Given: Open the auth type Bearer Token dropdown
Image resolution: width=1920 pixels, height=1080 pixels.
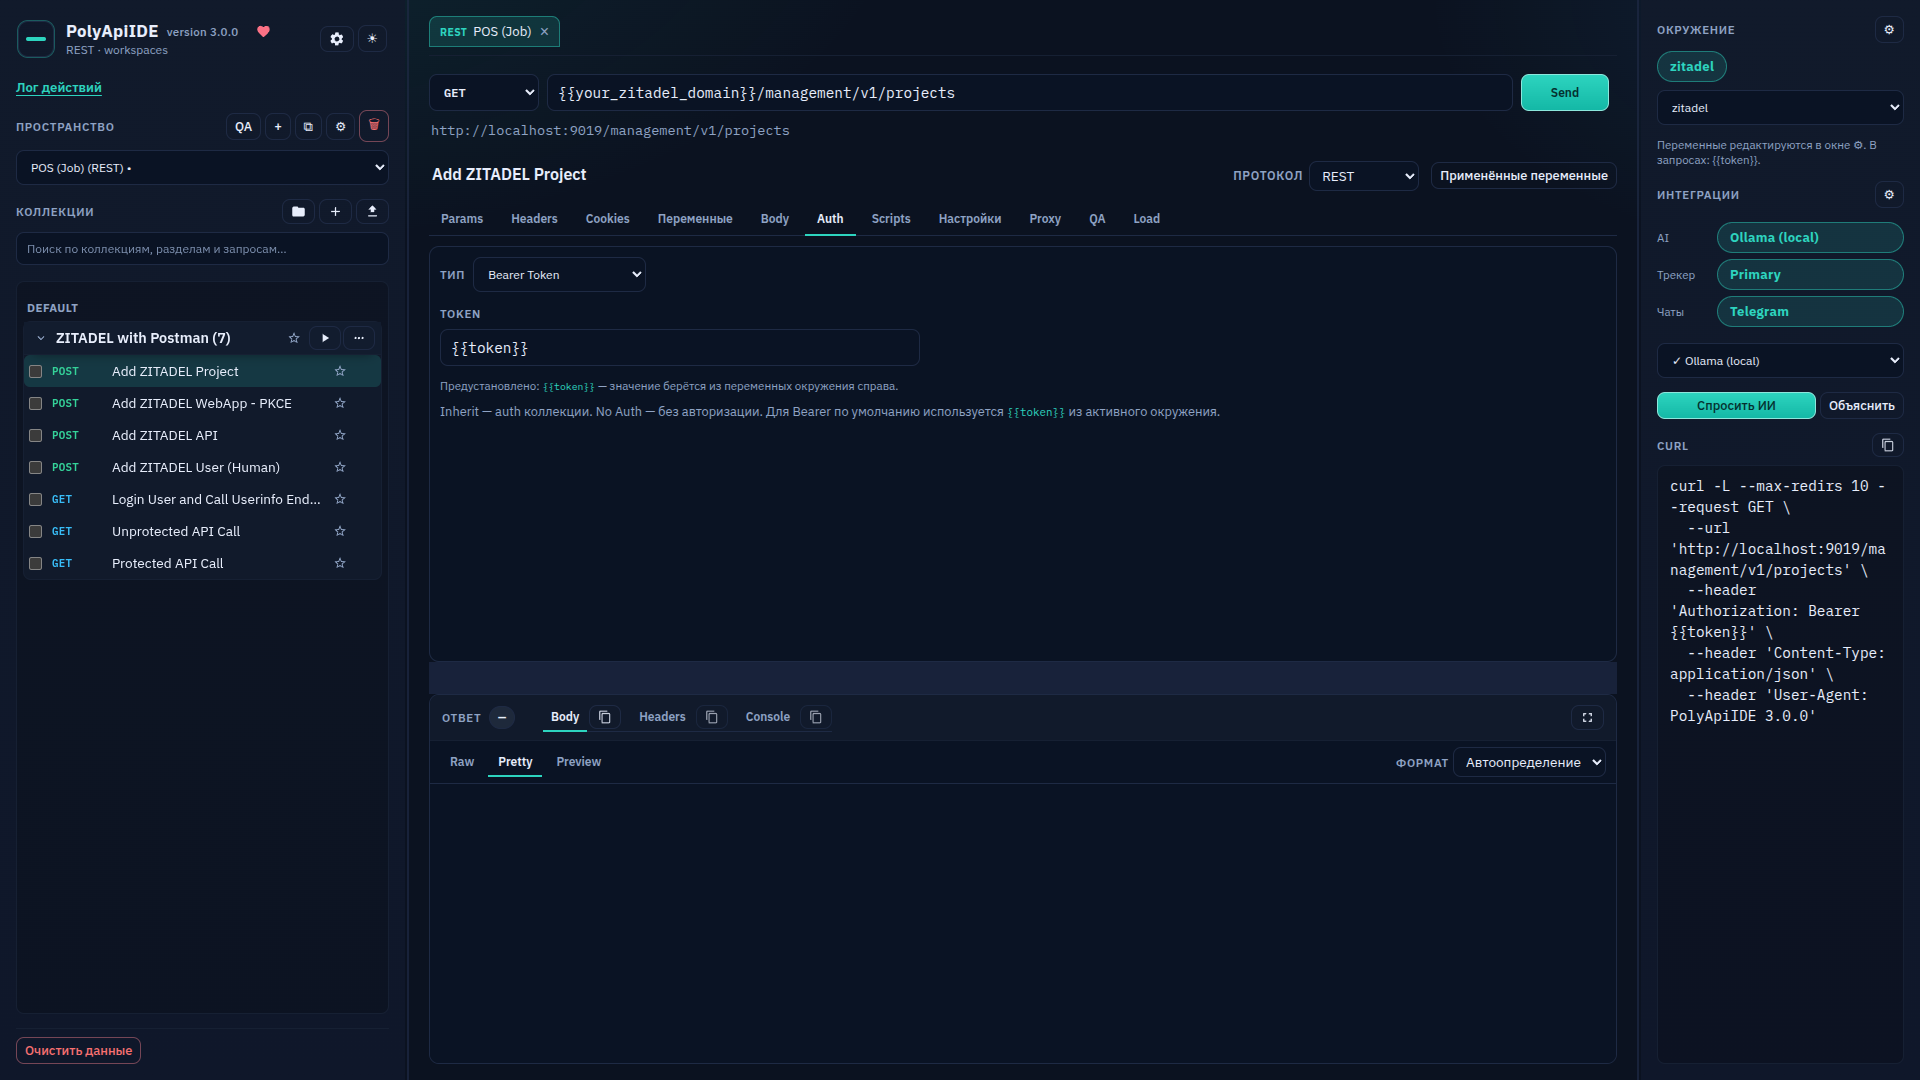Looking at the screenshot, I should (559, 275).
